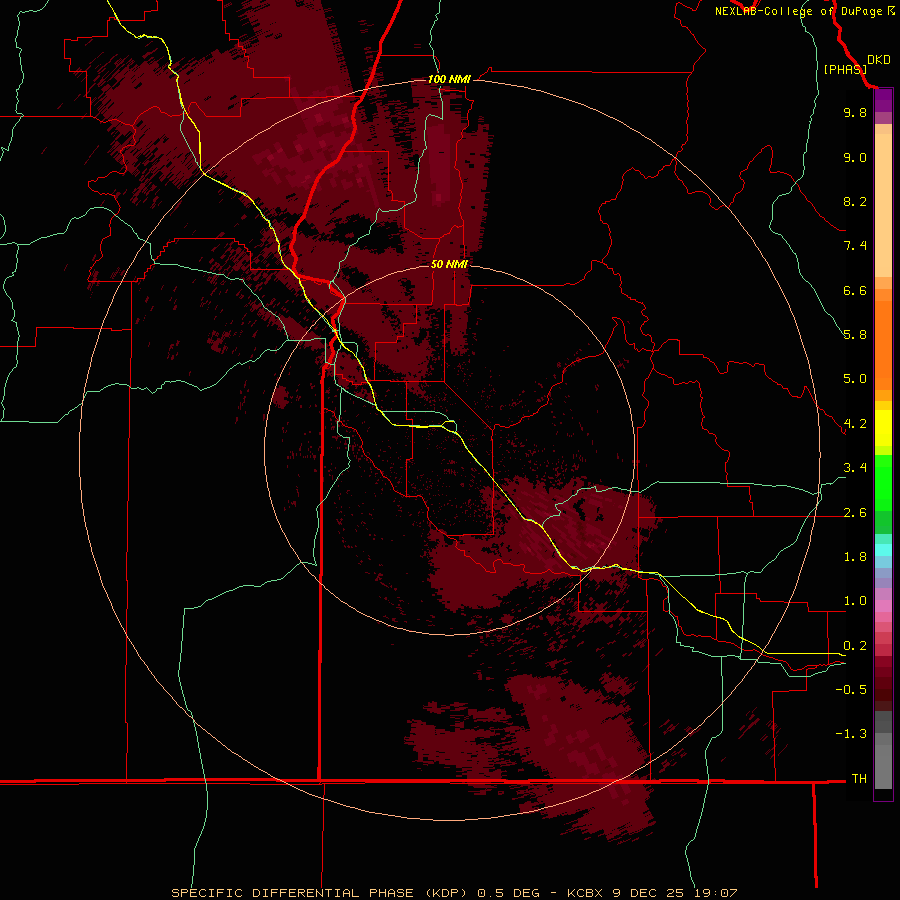
Task: Click the "5.8" color scale value
Action: click(855, 335)
